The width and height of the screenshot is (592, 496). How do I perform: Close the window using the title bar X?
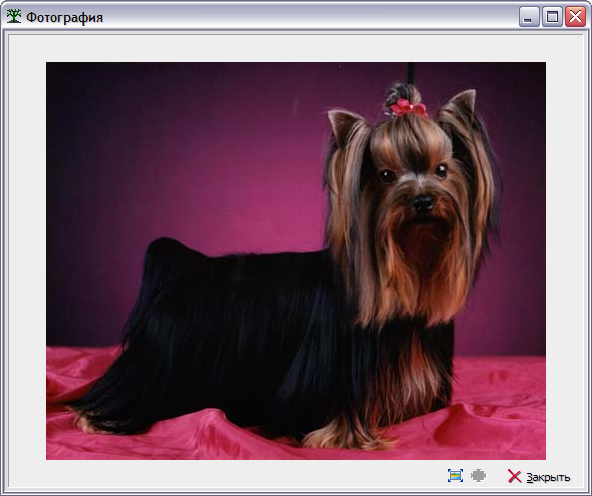coord(575,17)
